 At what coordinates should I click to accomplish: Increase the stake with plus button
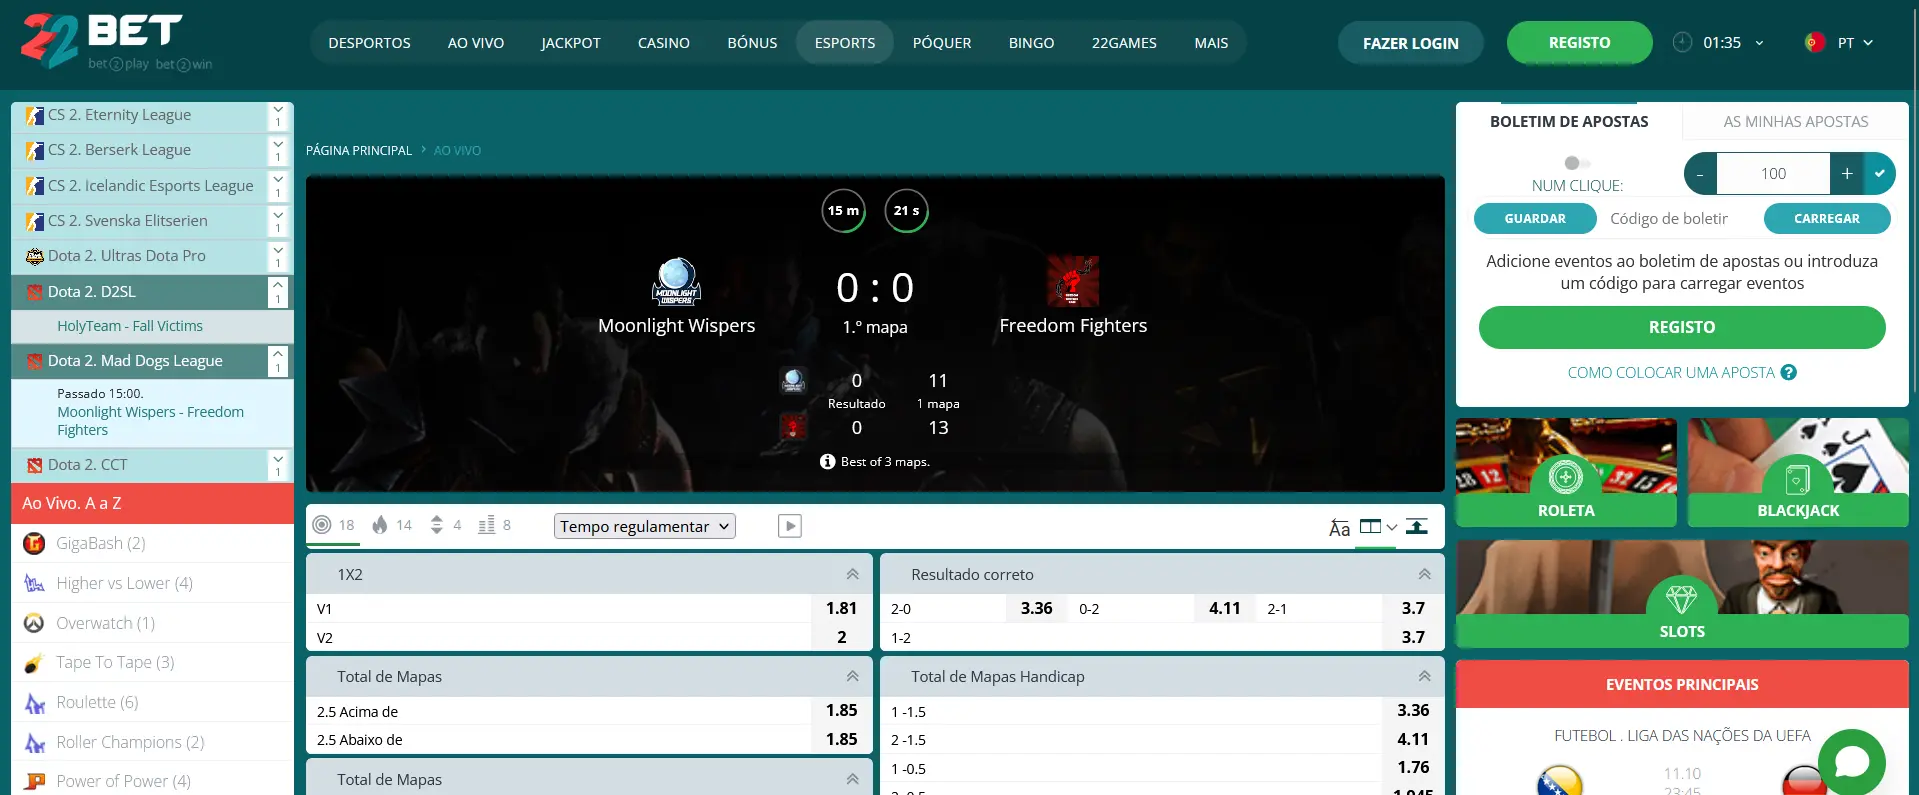tap(1847, 173)
